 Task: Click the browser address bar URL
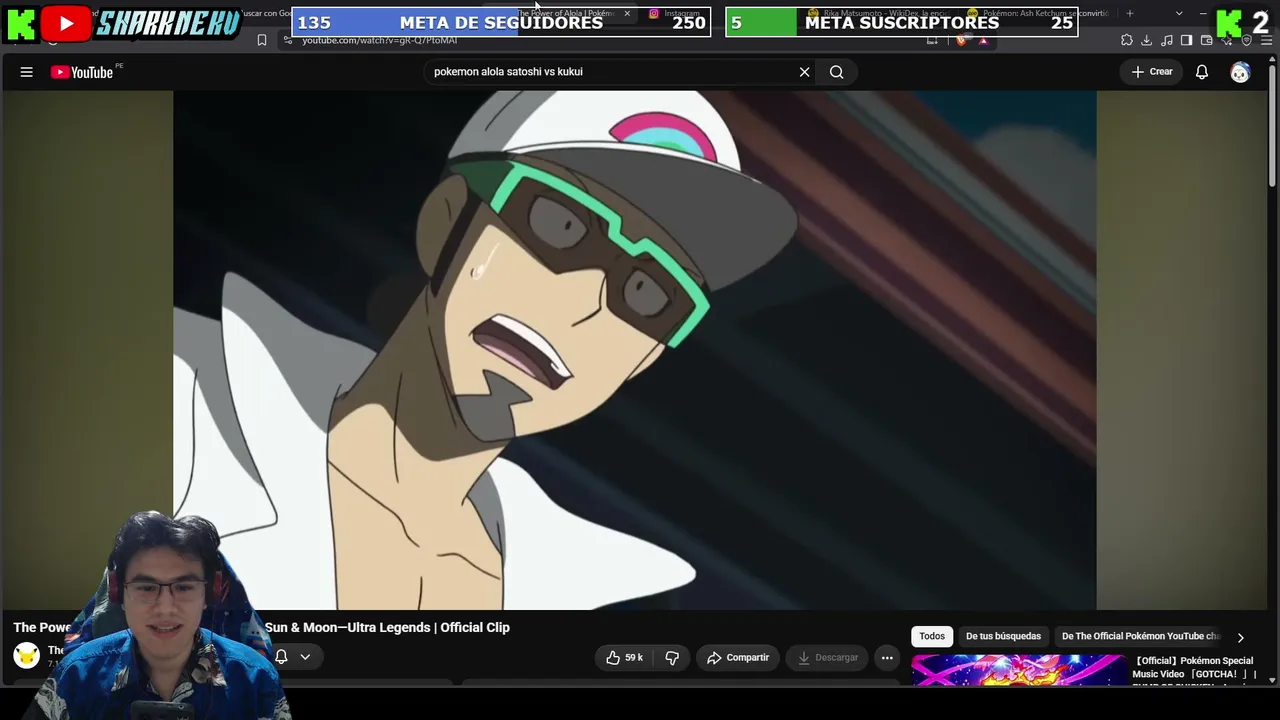pyautogui.click(x=380, y=40)
